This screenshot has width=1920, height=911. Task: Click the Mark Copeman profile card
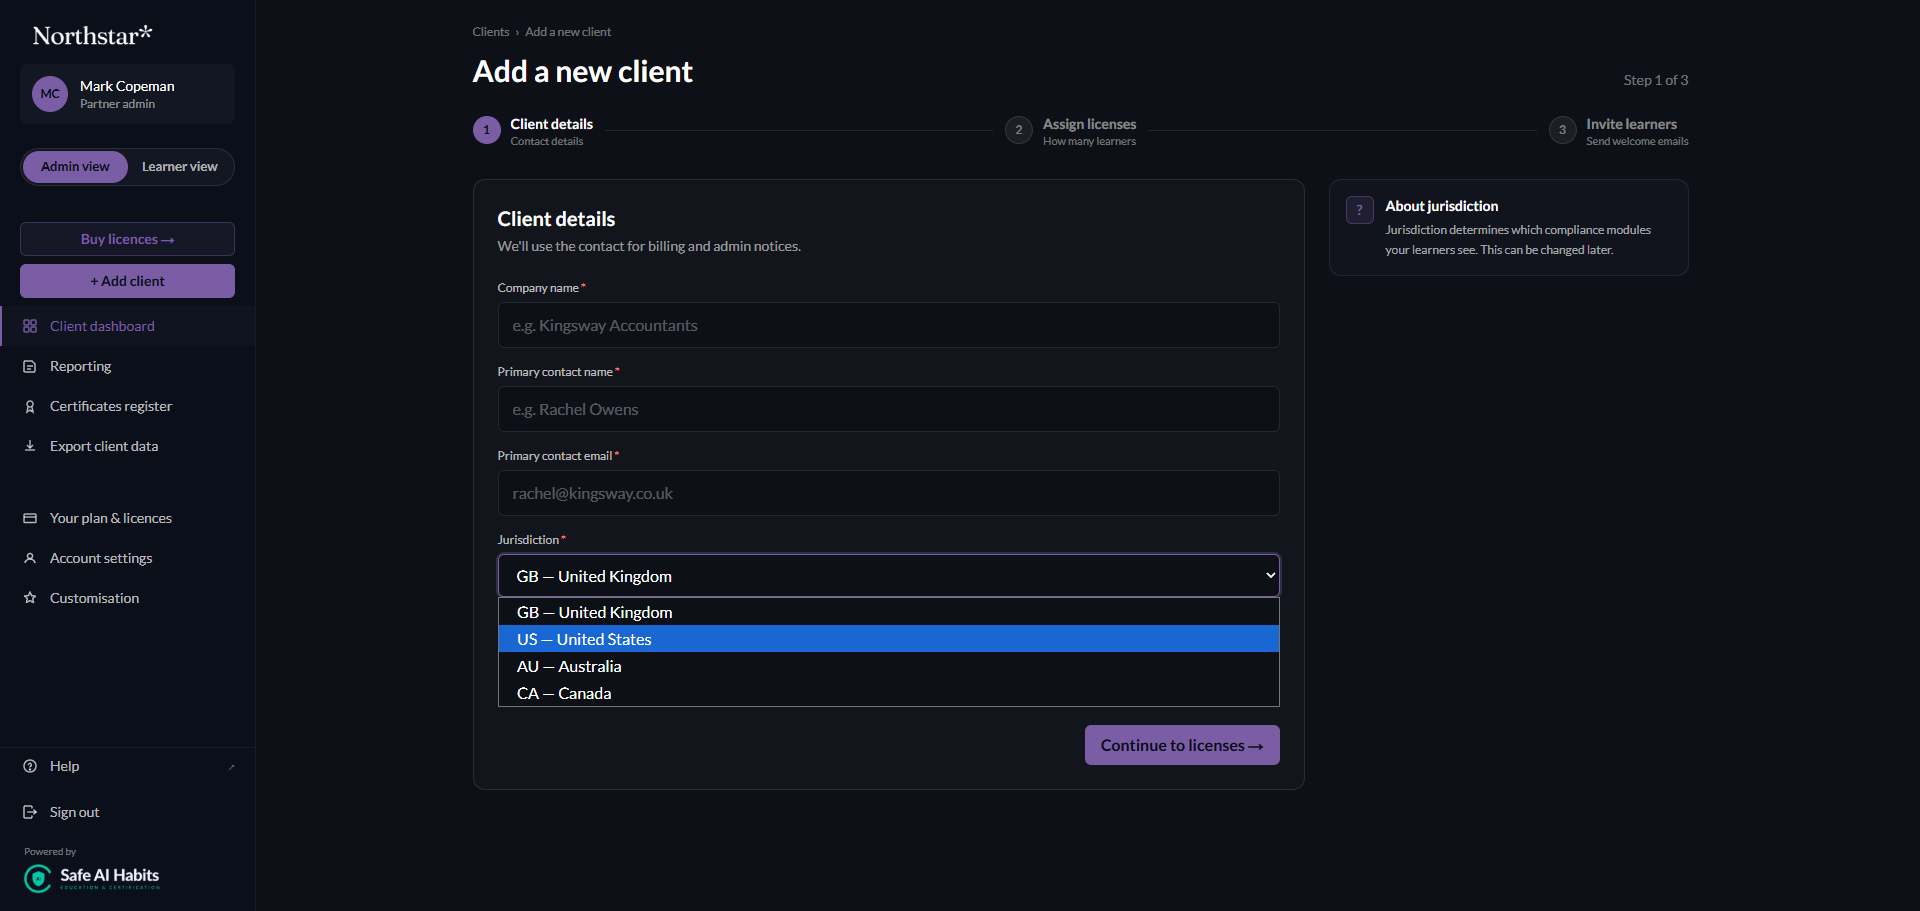[127, 94]
